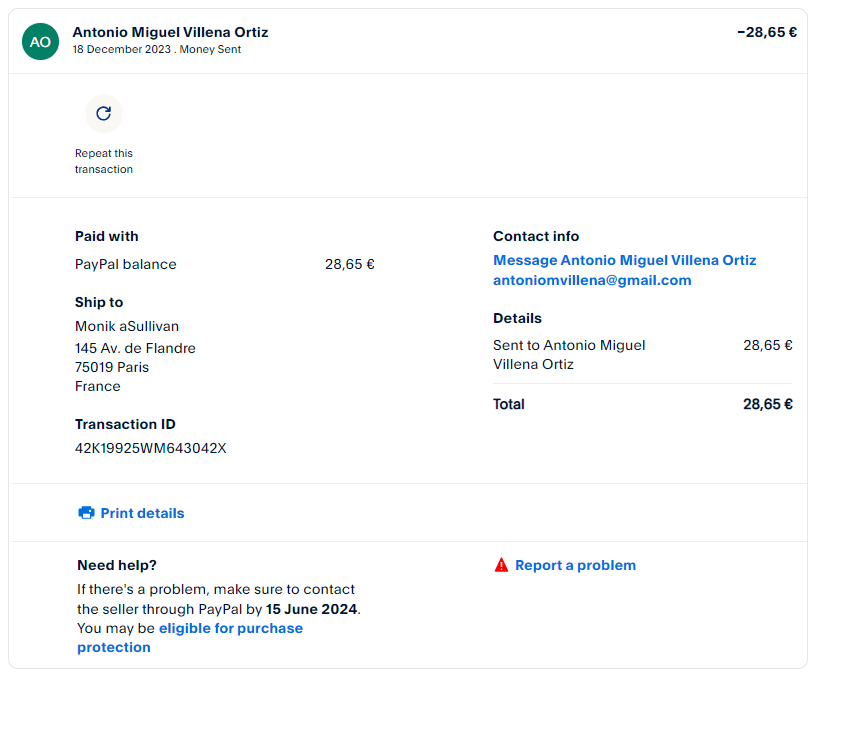Viewport: 846px width, 739px height.
Task: Click the red warning triangle icon
Action: (x=501, y=565)
